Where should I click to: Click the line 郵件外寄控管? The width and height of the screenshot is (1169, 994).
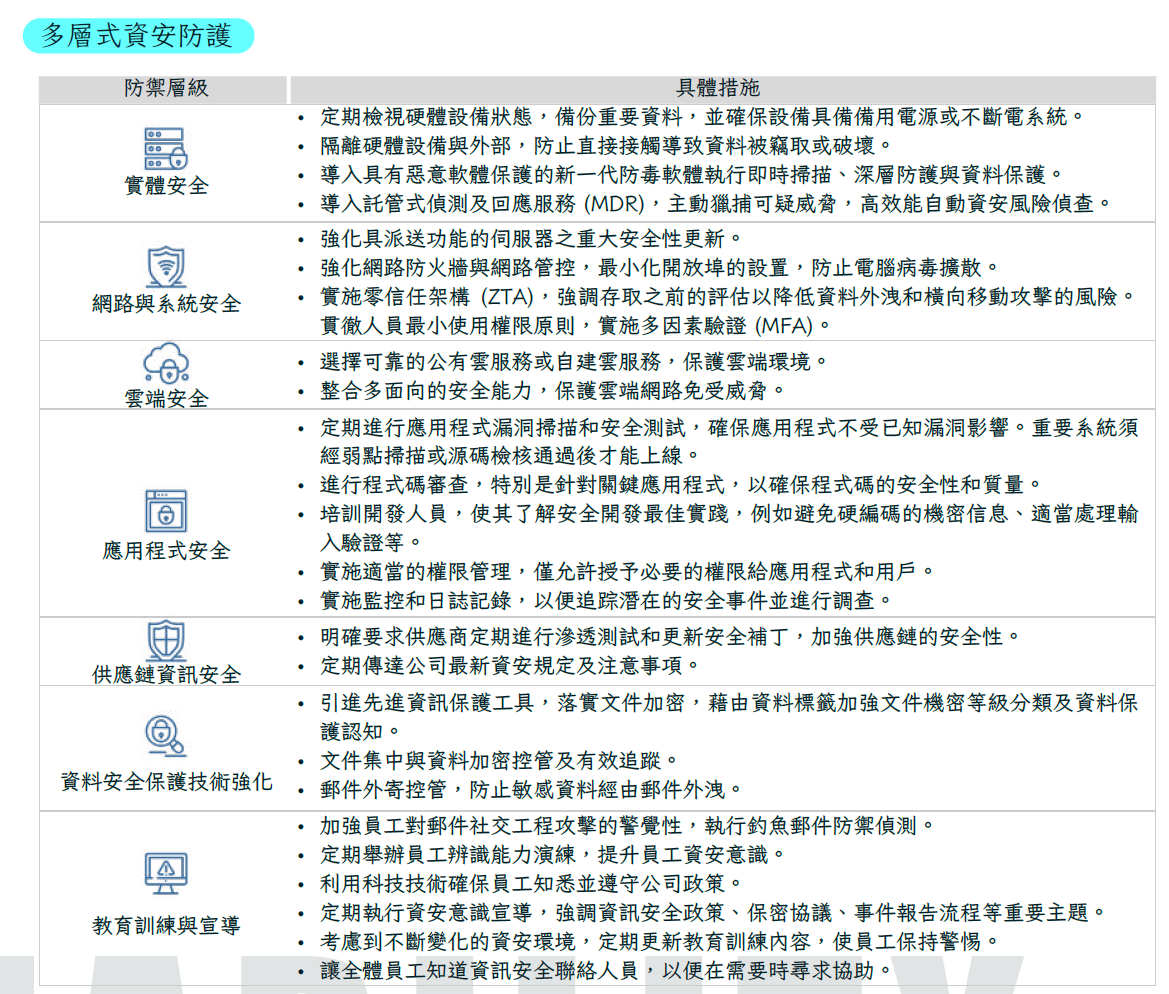(x=532, y=790)
